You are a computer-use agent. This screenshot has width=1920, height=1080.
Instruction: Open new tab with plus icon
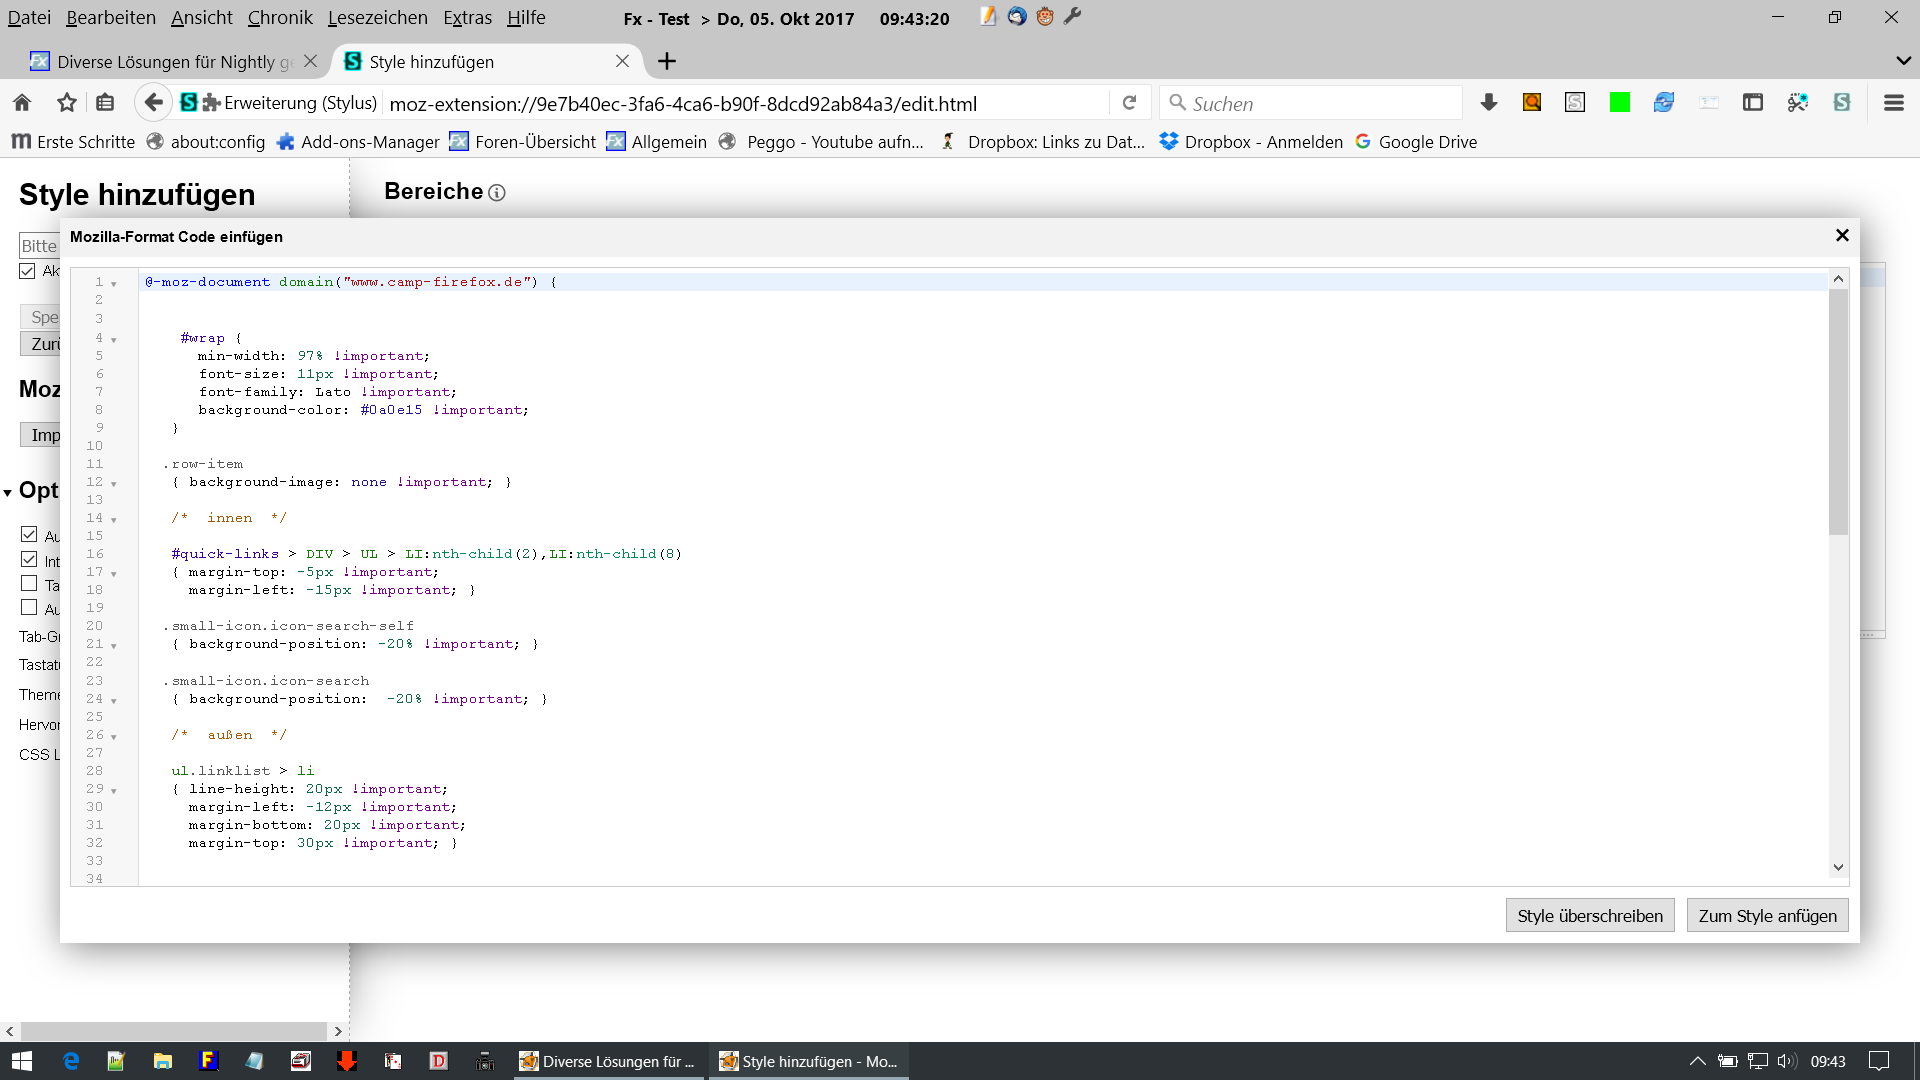(667, 62)
